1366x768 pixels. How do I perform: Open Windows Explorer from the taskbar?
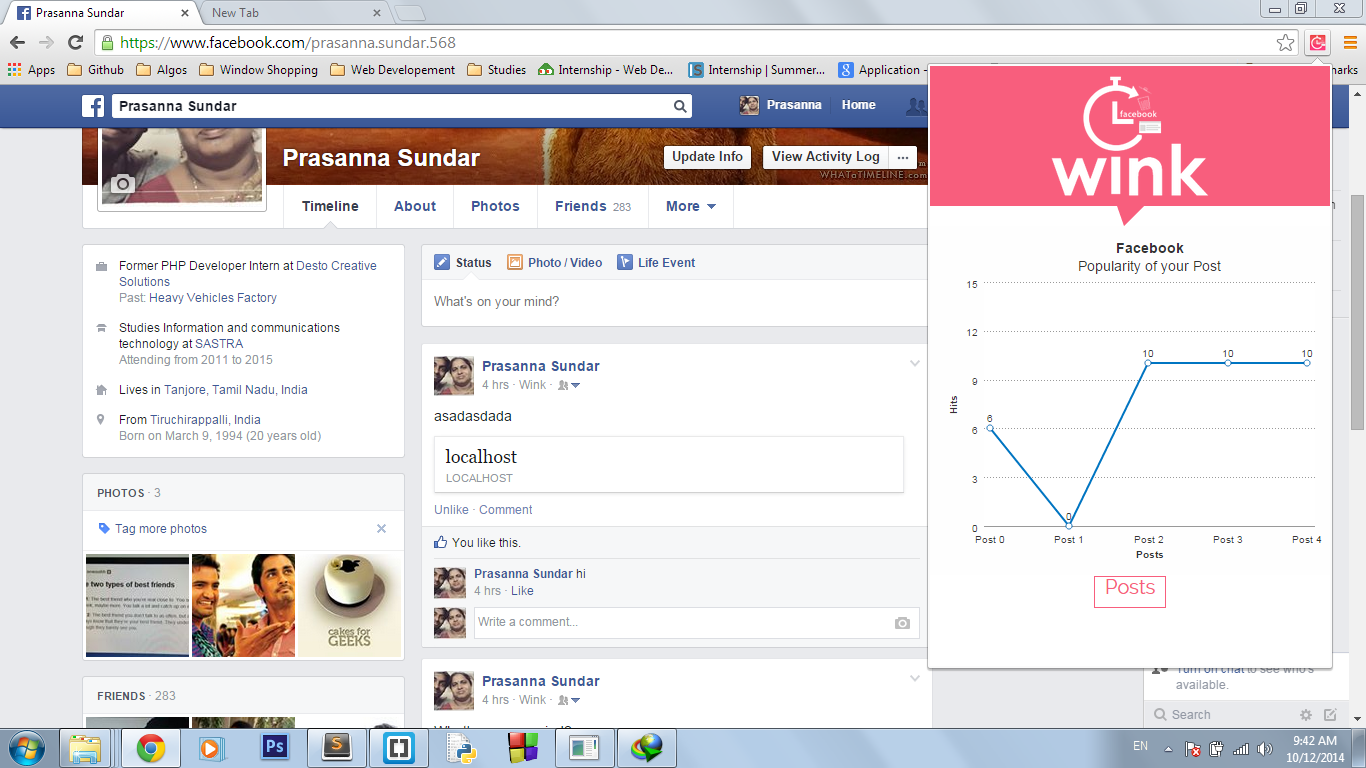click(x=86, y=748)
